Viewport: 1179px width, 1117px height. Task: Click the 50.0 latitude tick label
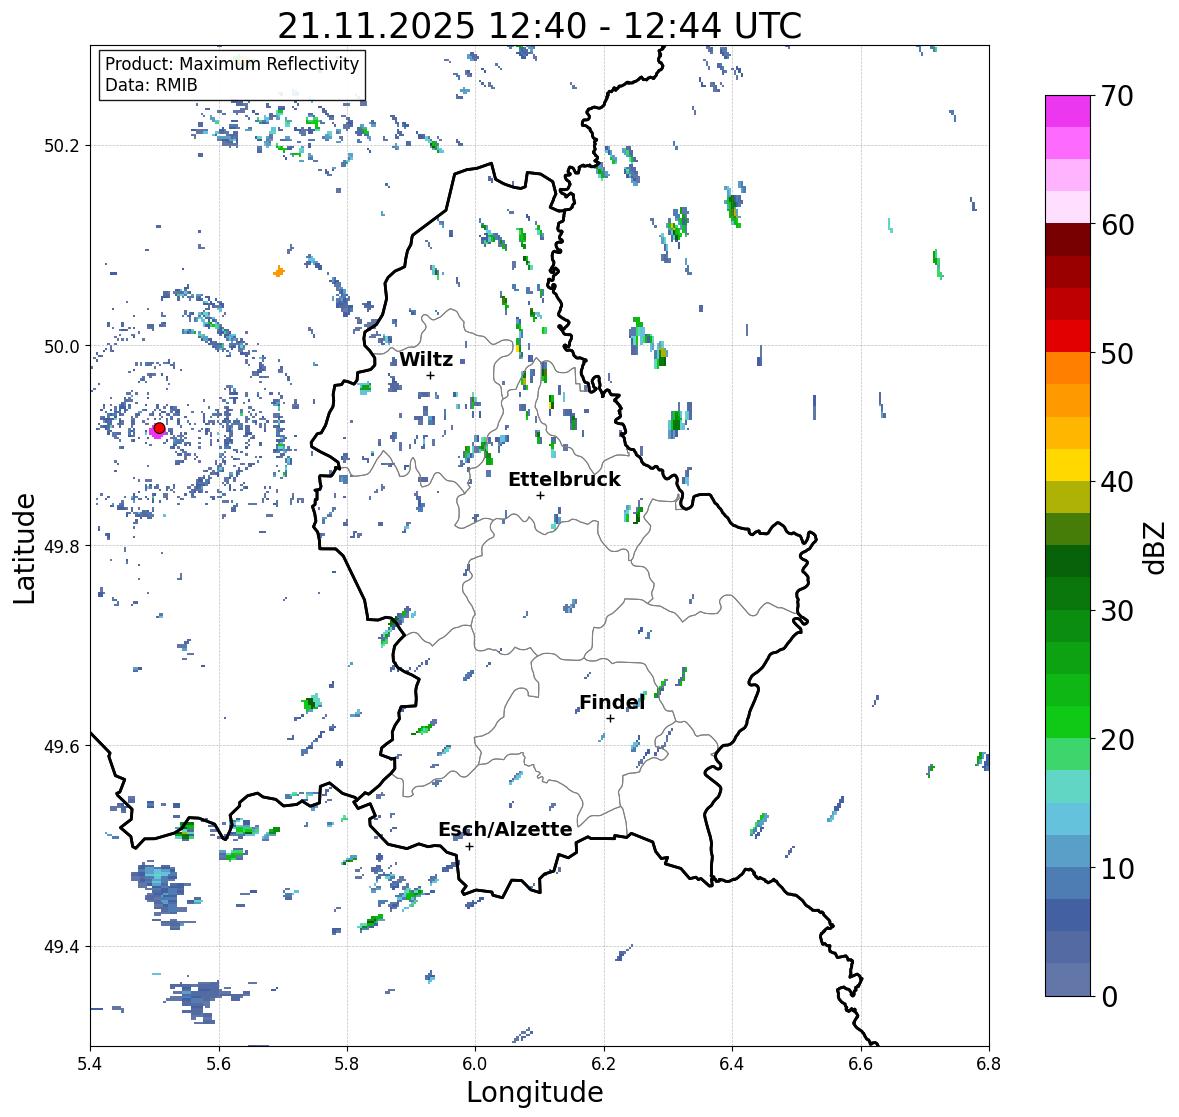point(62,346)
